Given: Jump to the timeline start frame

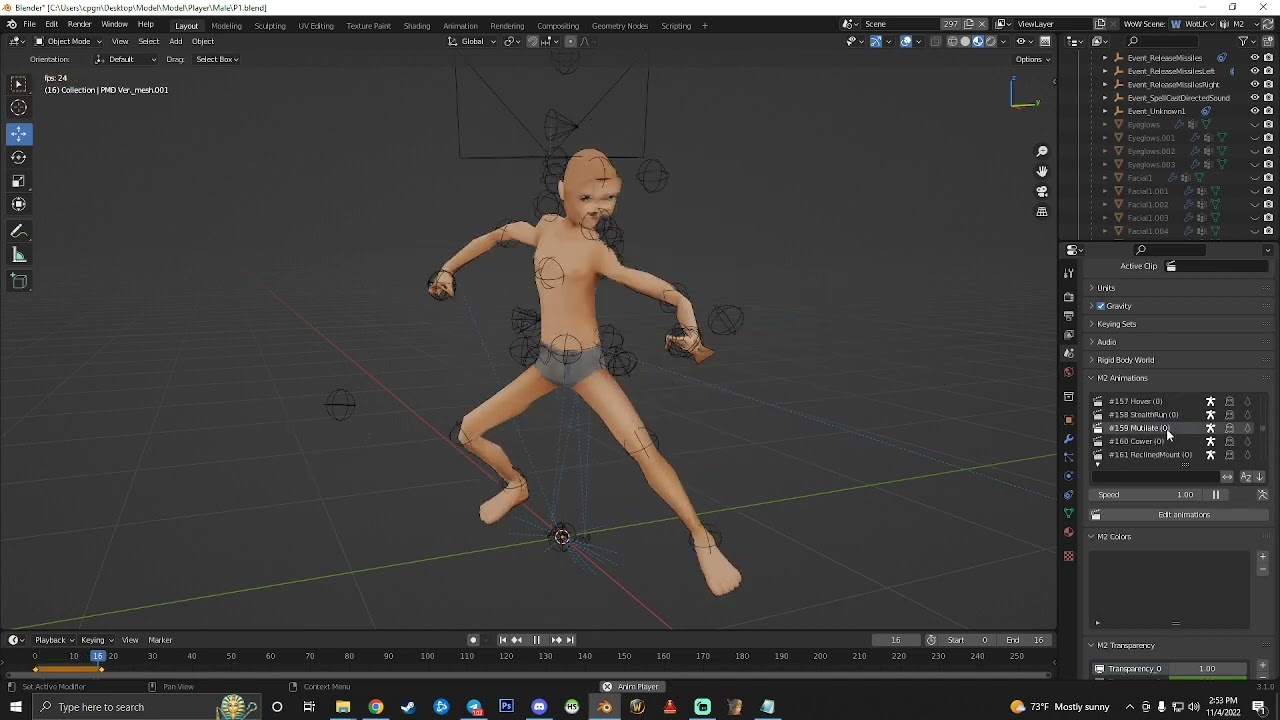Looking at the screenshot, I should pyautogui.click(x=503, y=640).
